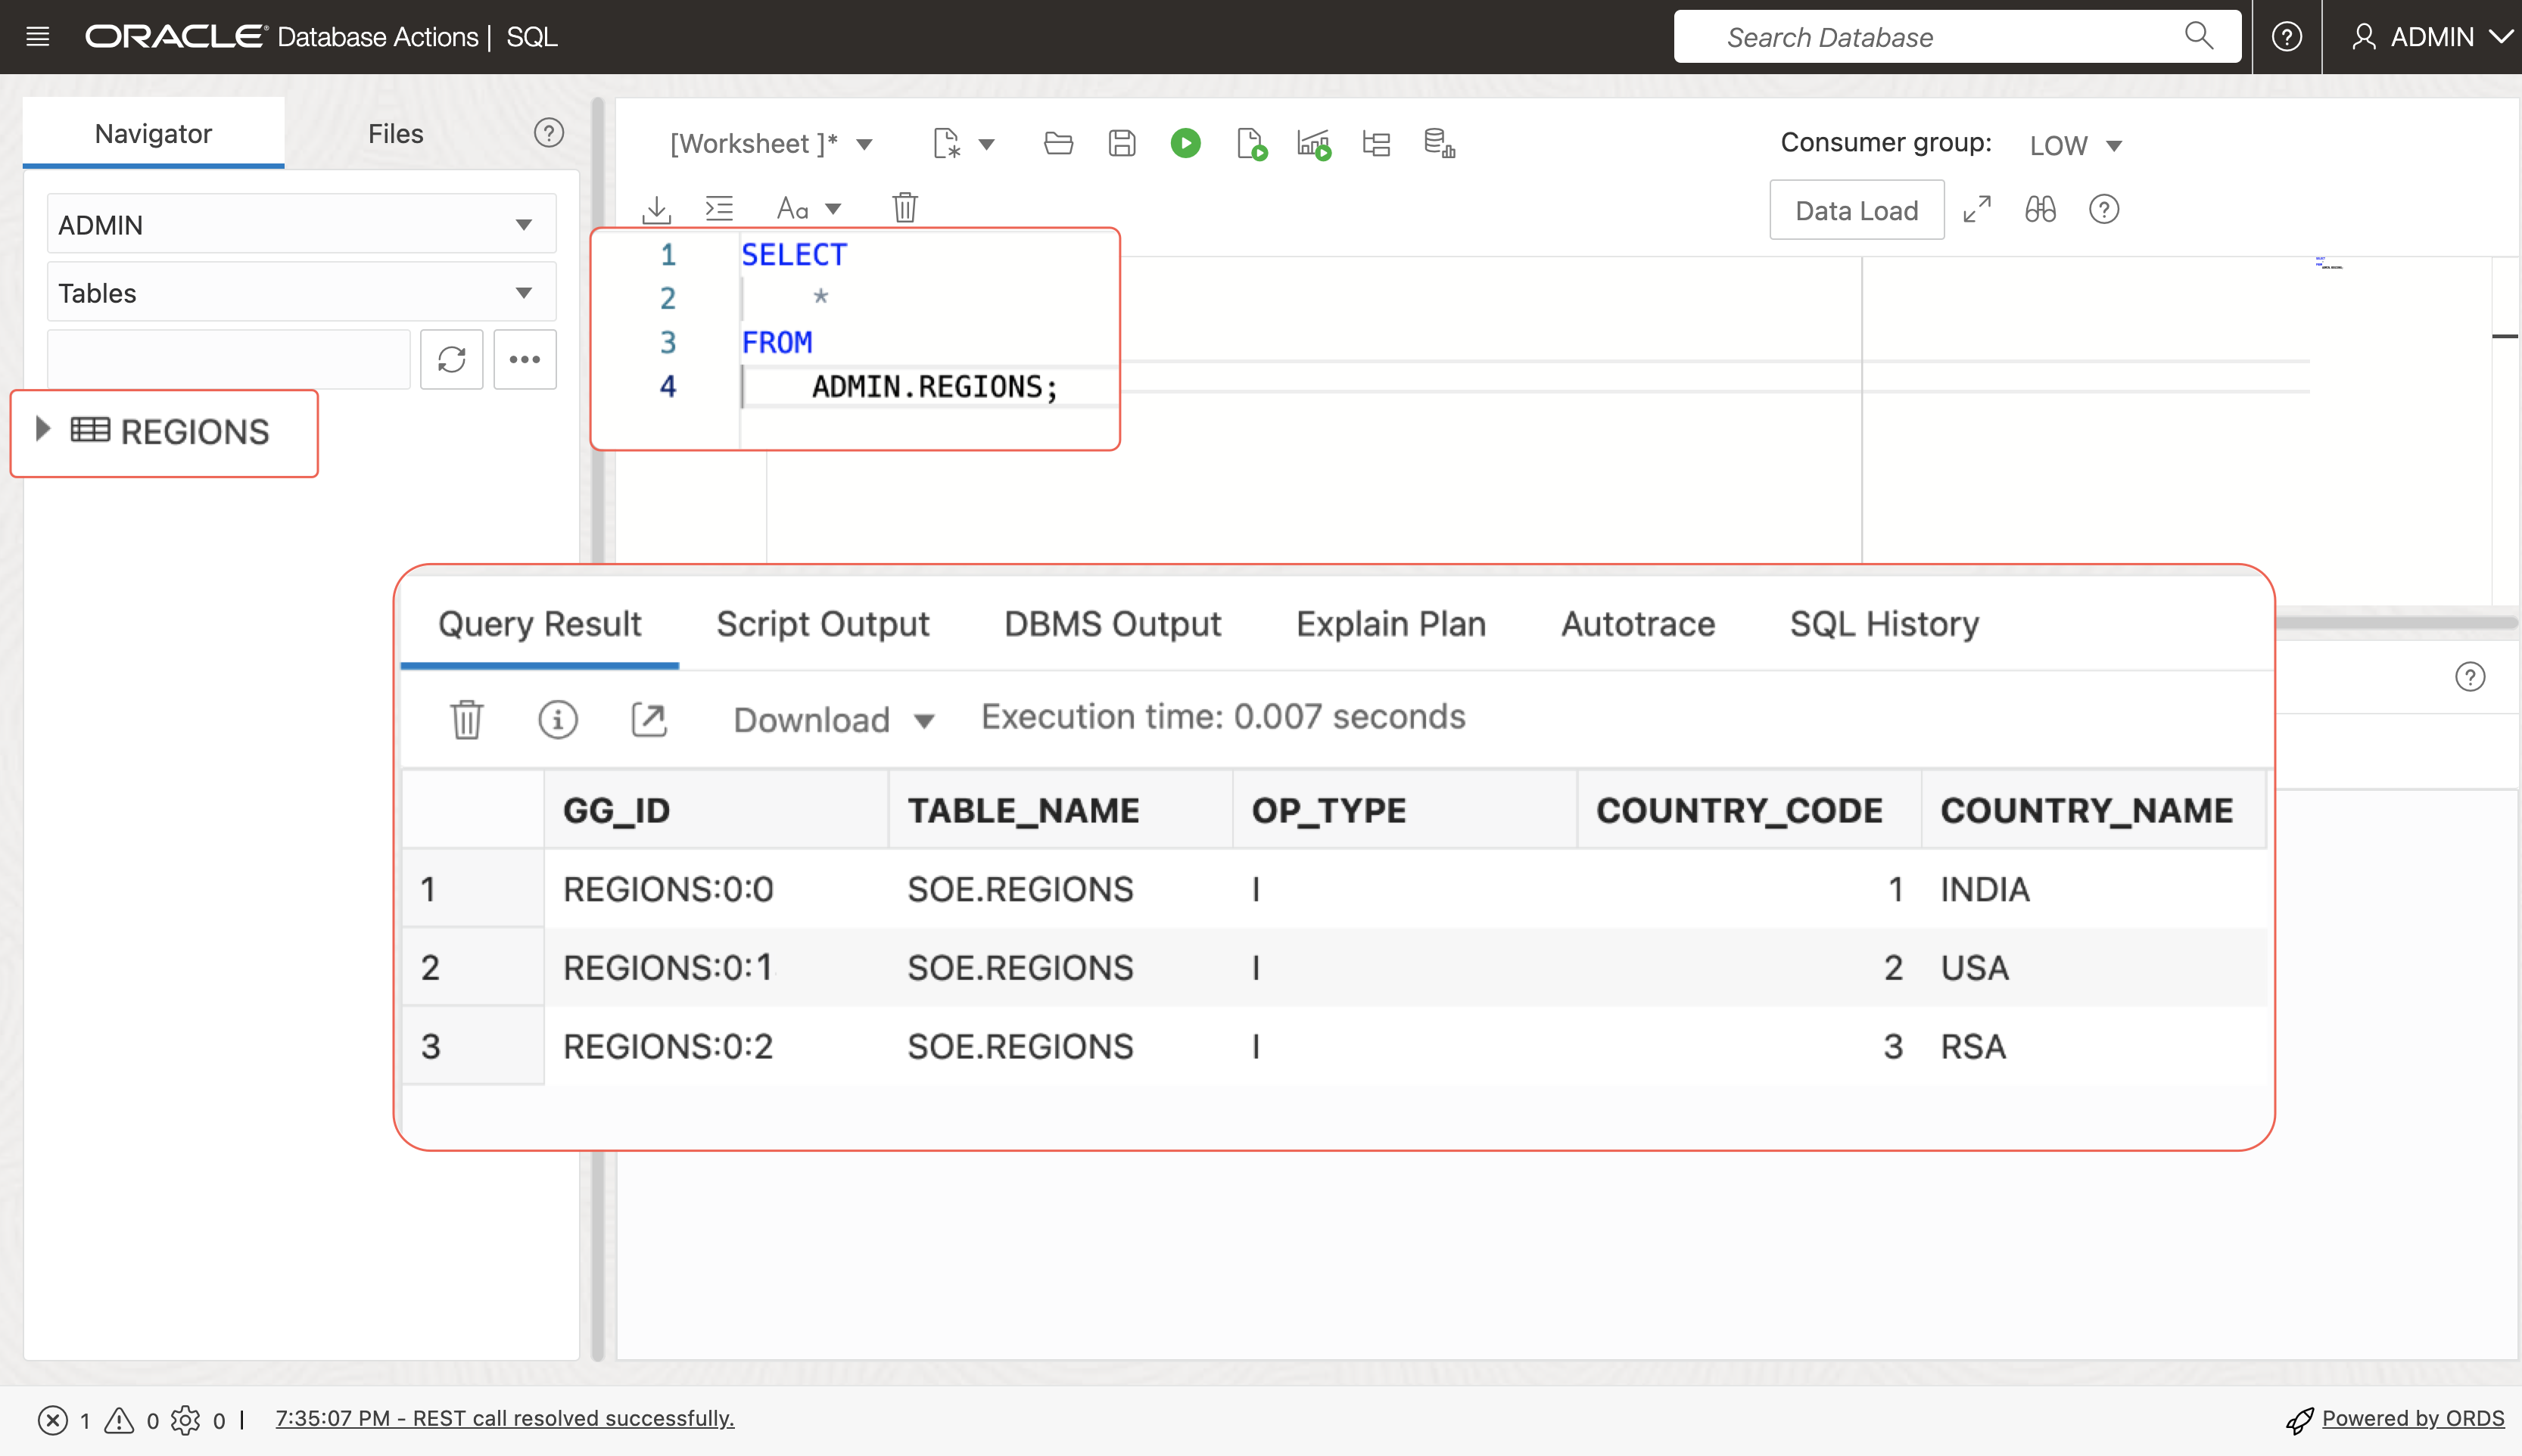
Task: Click the binoculars find icon
Action: click(x=2040, y=210)
